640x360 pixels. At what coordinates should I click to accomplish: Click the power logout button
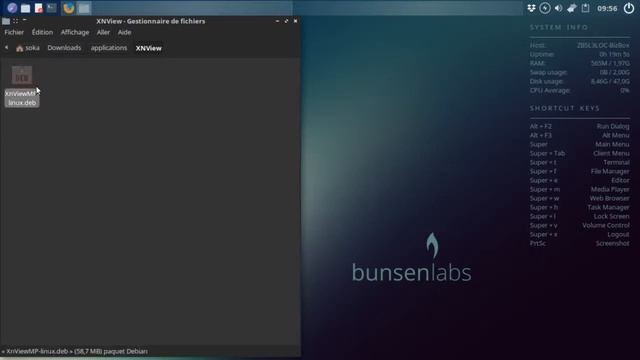[629, 8]
